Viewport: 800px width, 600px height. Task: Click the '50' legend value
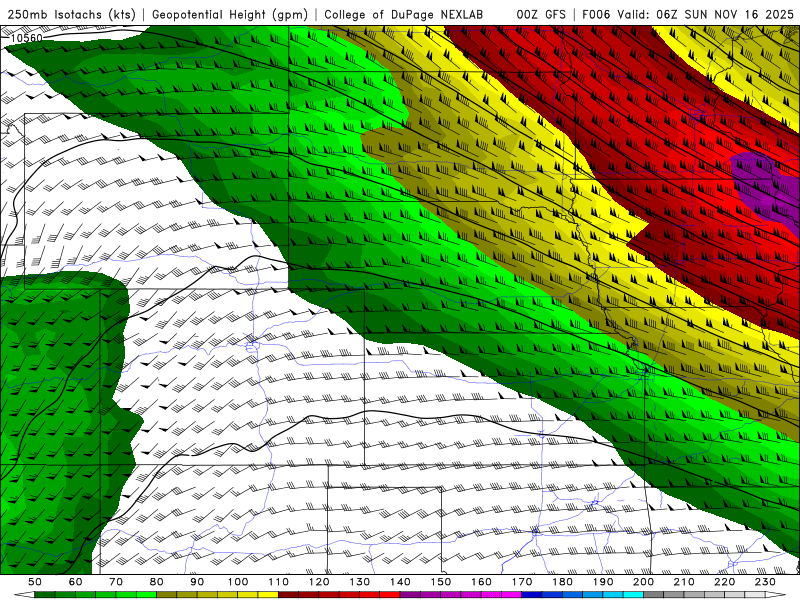[x=34, y=582]
